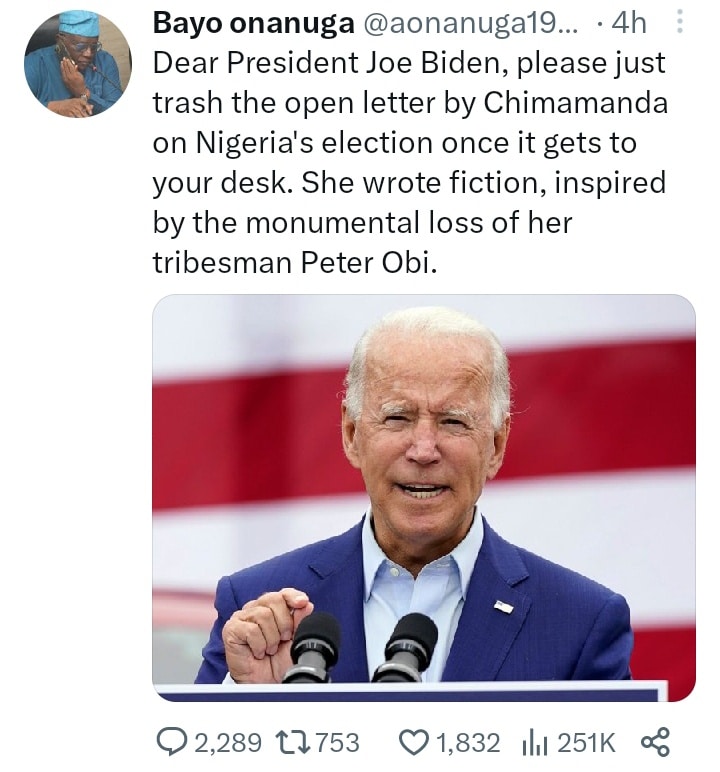The width and height of the screenshot is (720, 772).
Task: Open the reply comment icon
Action: (173, 742)
